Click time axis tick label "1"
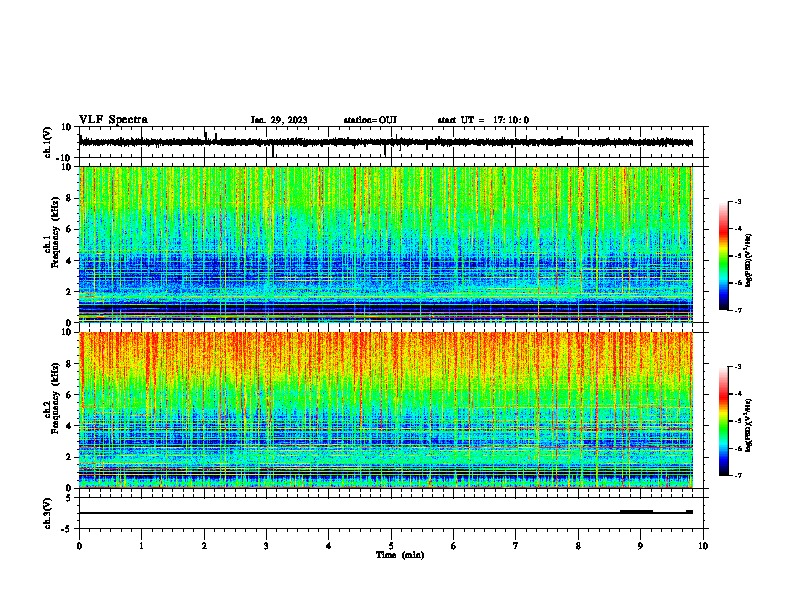The image size is (792, 612). [x=141, y=546]
